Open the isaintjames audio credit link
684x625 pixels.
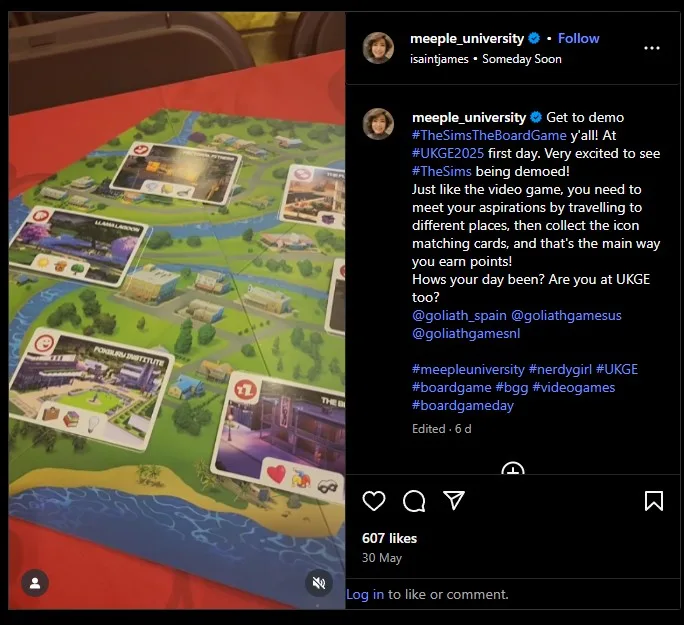pyautogui.click(x=439, y=59)
